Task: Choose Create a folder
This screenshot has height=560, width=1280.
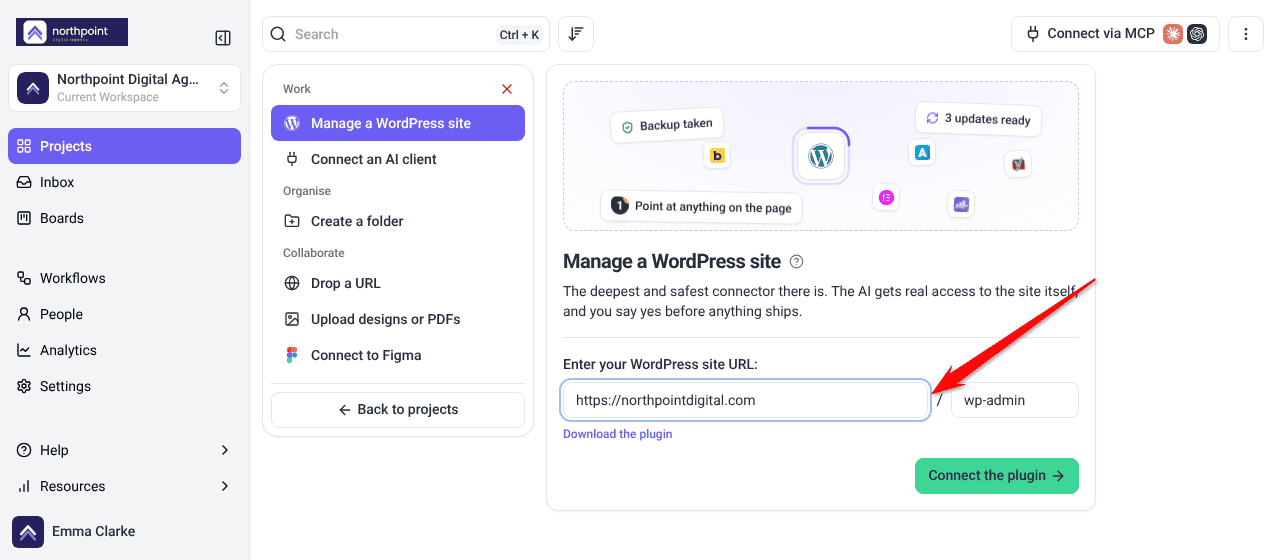Action: pos(398,221)
